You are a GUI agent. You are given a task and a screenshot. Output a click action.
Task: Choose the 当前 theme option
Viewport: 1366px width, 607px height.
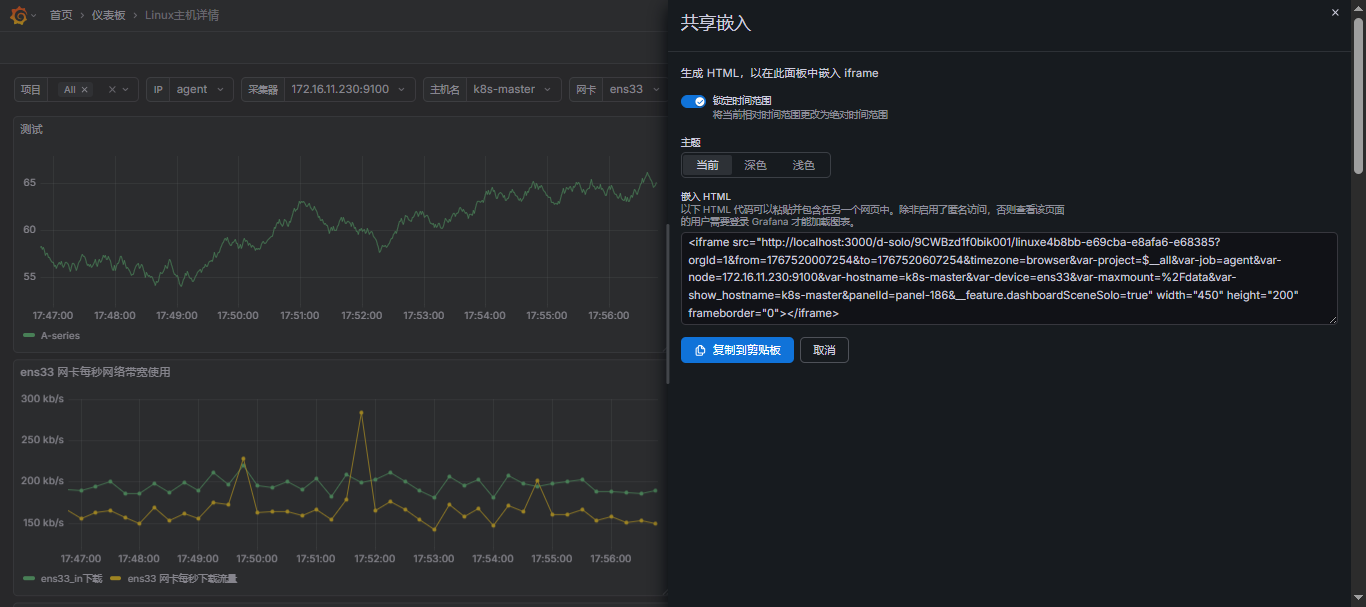point(707,165)
